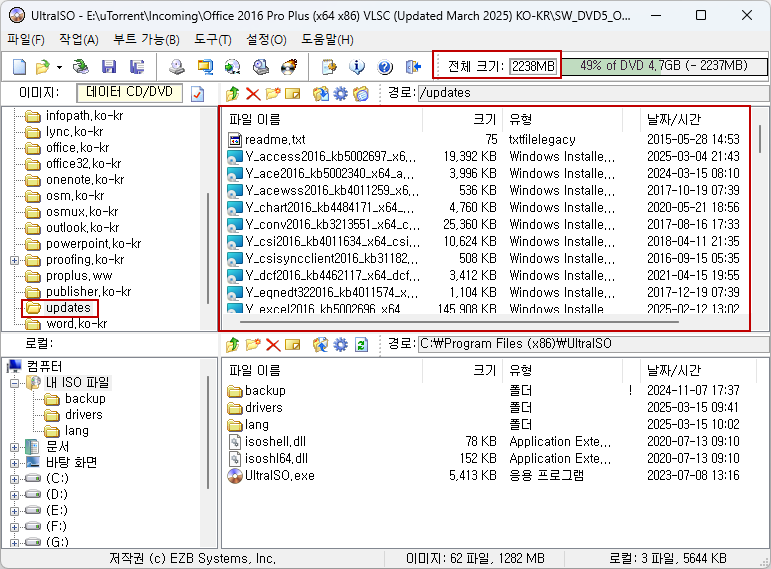Open the dropdown arrow beside Open icon

tap(59, 67)
